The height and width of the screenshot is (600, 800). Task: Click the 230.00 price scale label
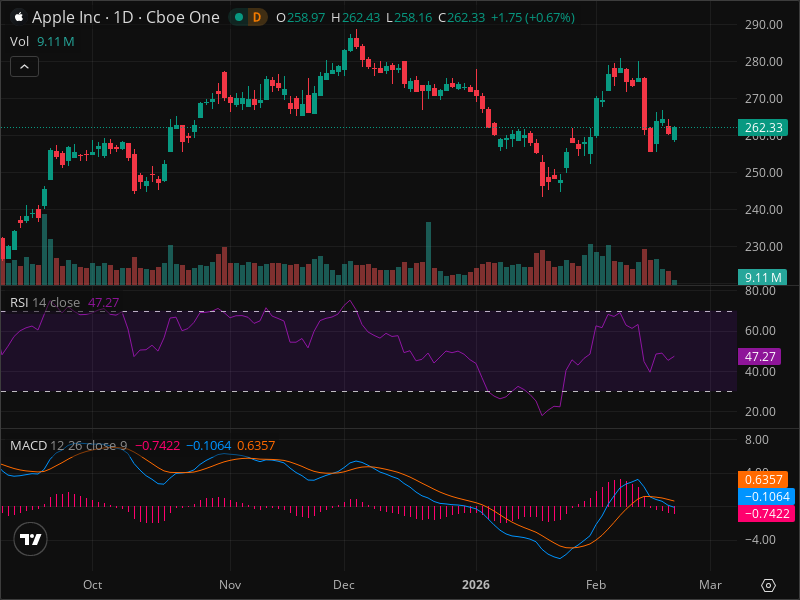[x=763, y=247]
